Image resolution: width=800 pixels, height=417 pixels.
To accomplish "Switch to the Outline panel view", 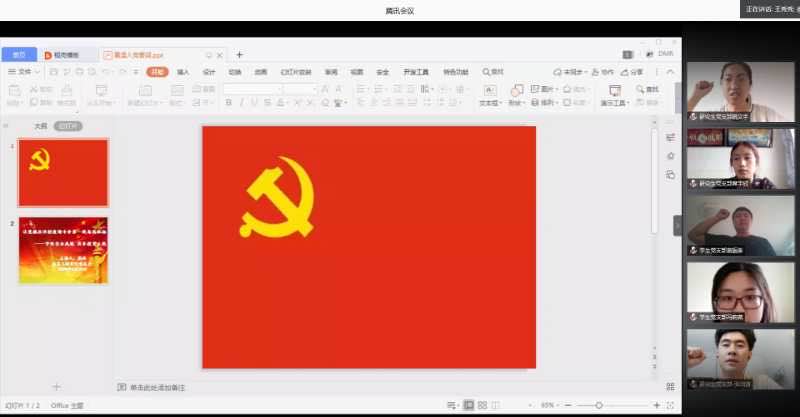I will 40,126.
